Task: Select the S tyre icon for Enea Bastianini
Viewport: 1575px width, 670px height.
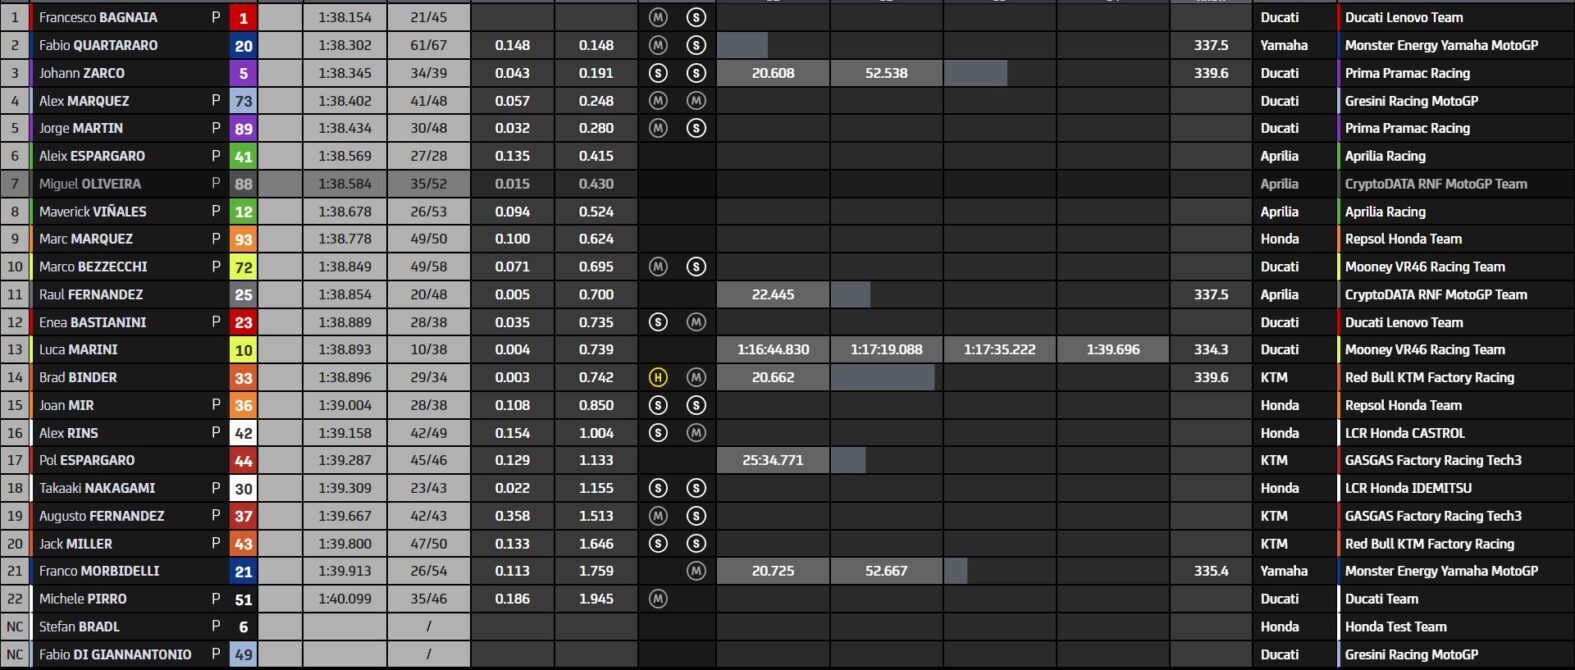Action: tap(658, 322)
